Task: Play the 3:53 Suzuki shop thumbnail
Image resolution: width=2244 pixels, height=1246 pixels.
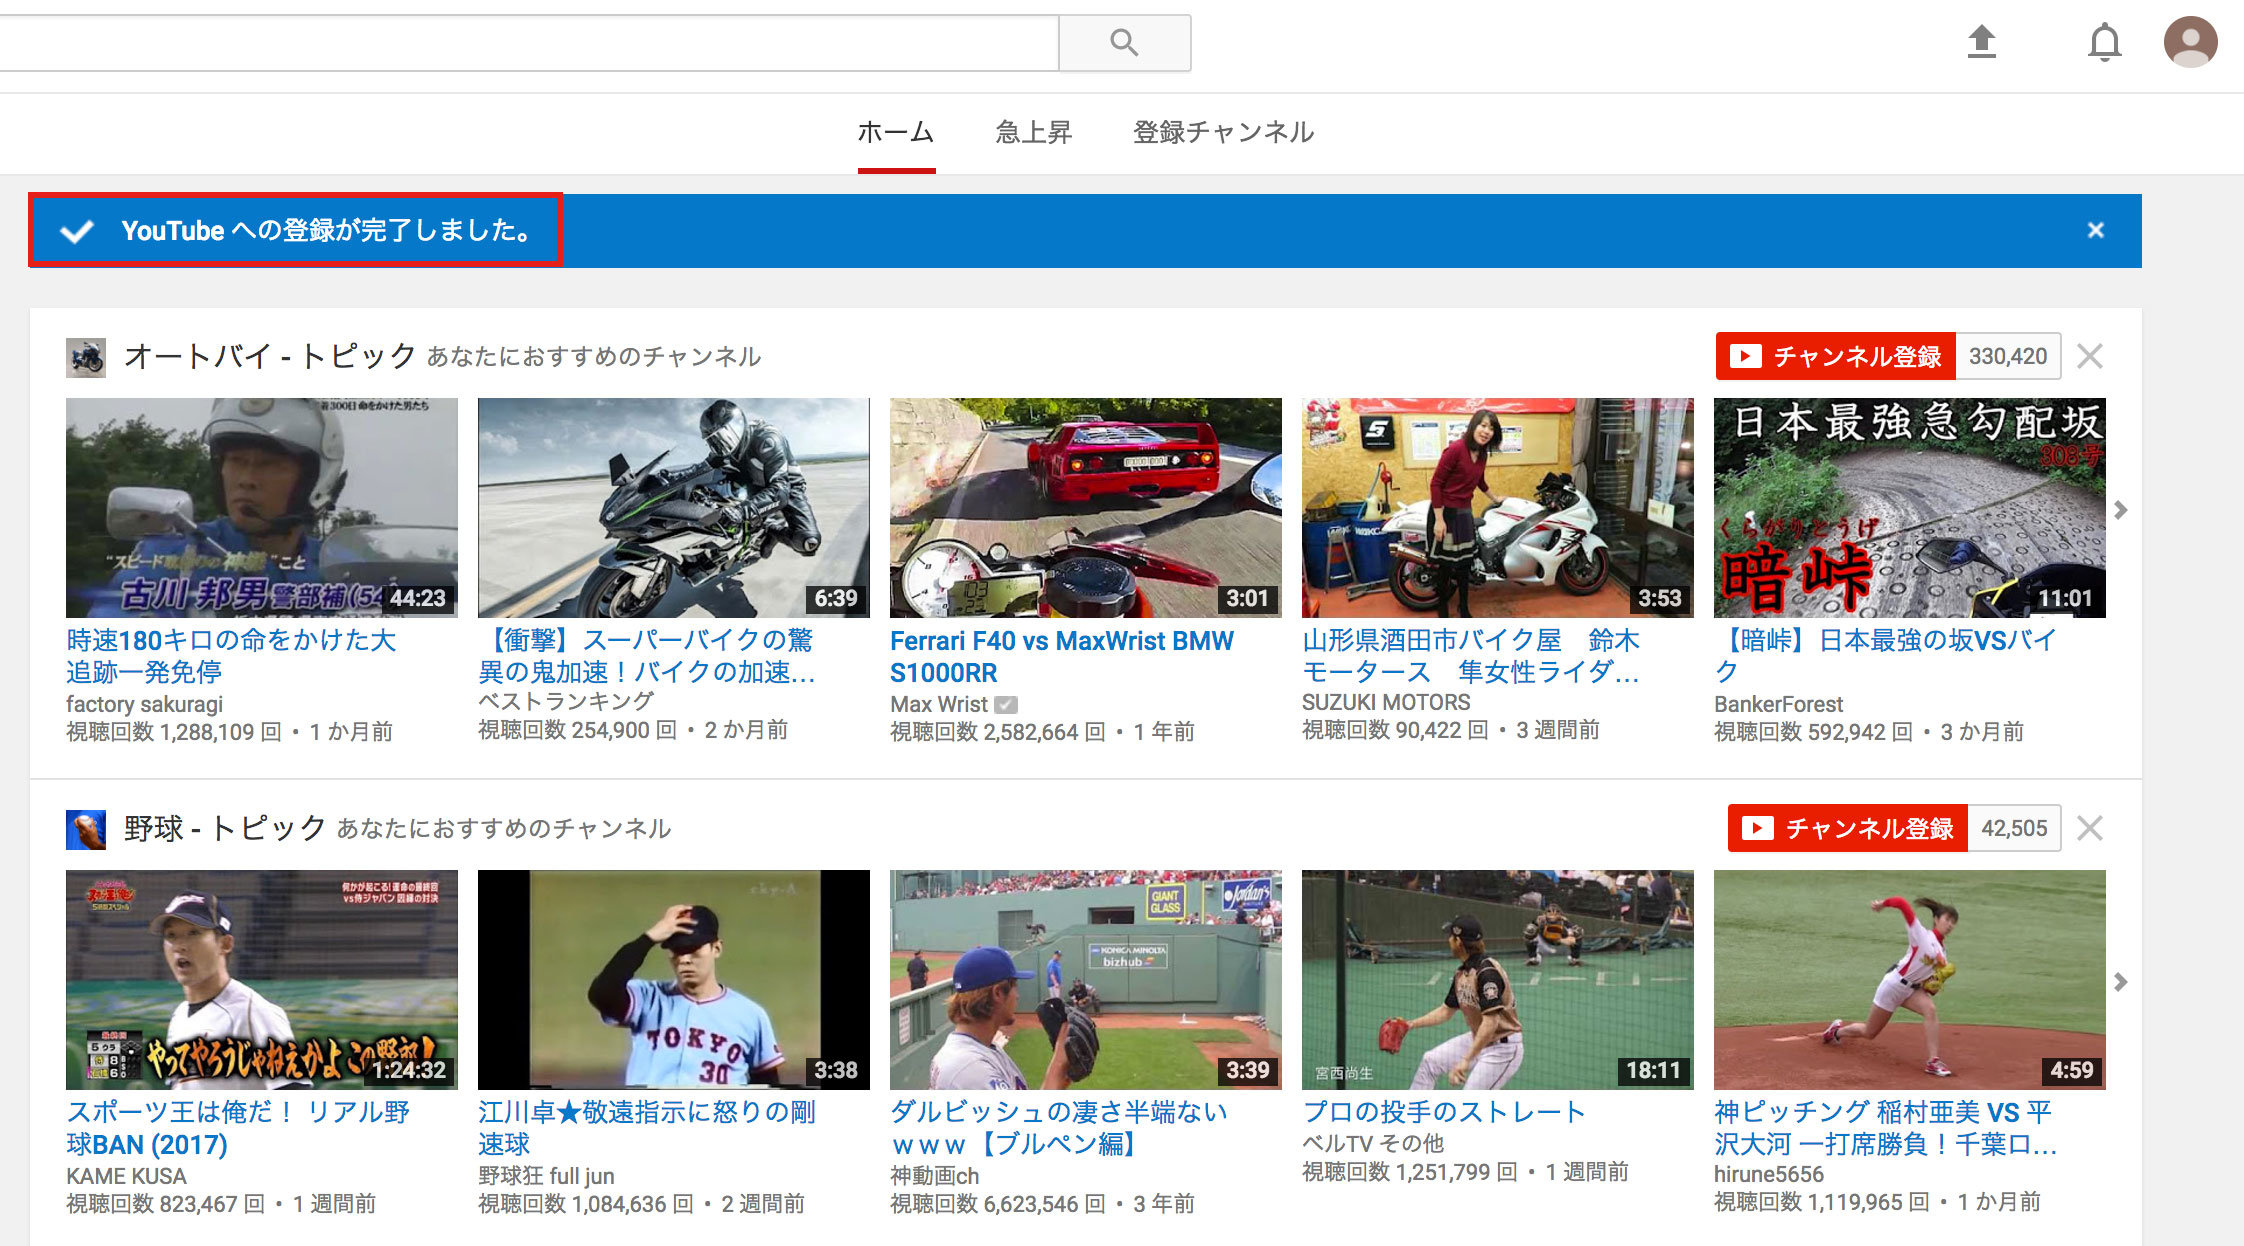Action: coord(1498,508)
